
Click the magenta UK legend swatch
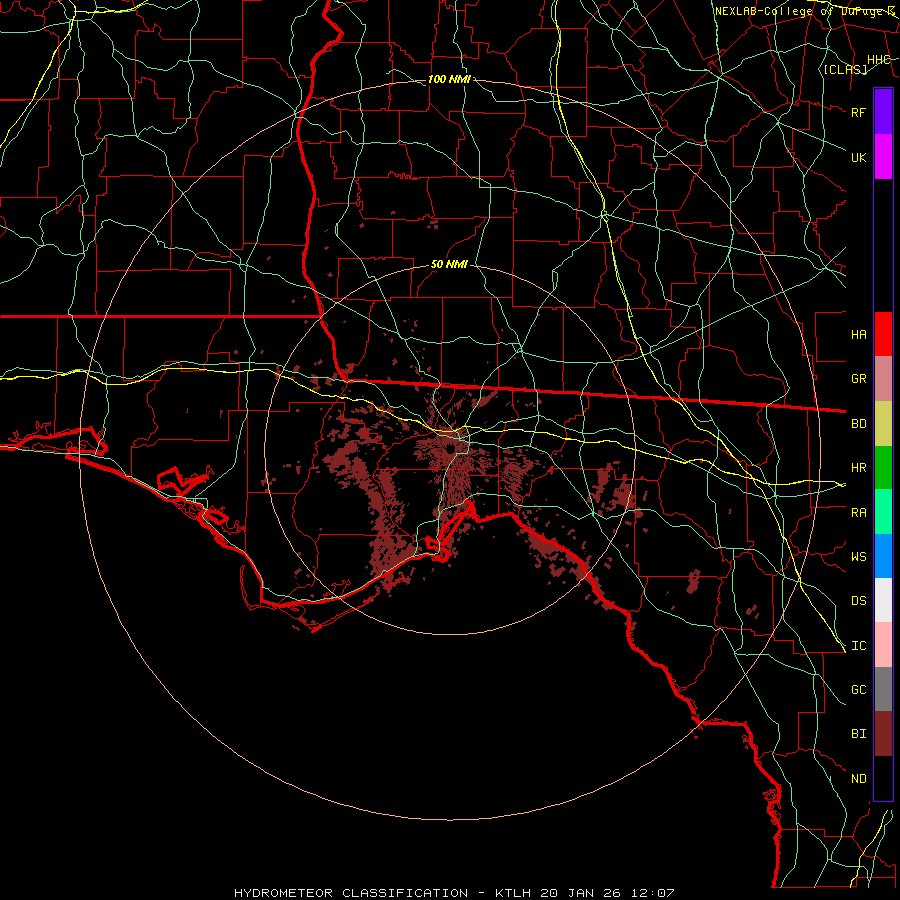[x=883, y=157]
